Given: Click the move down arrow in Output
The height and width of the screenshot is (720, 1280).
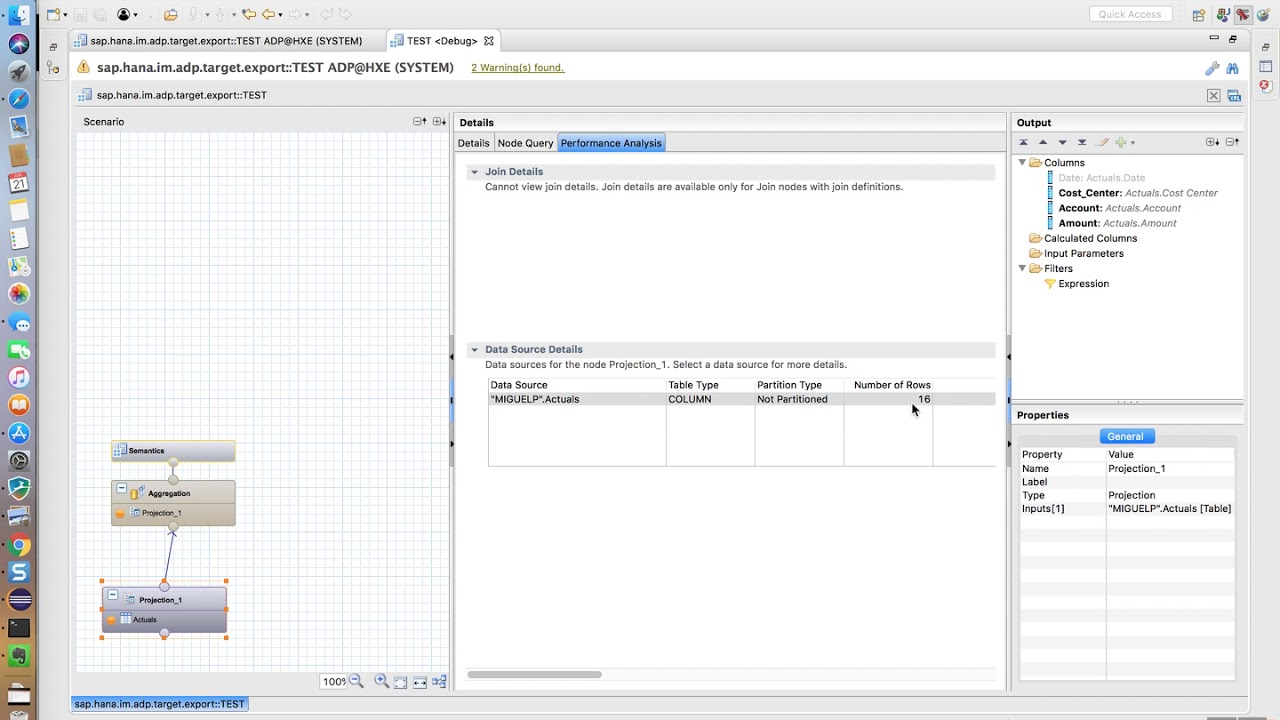Looking at the screenshot, I should point(1062,142).
